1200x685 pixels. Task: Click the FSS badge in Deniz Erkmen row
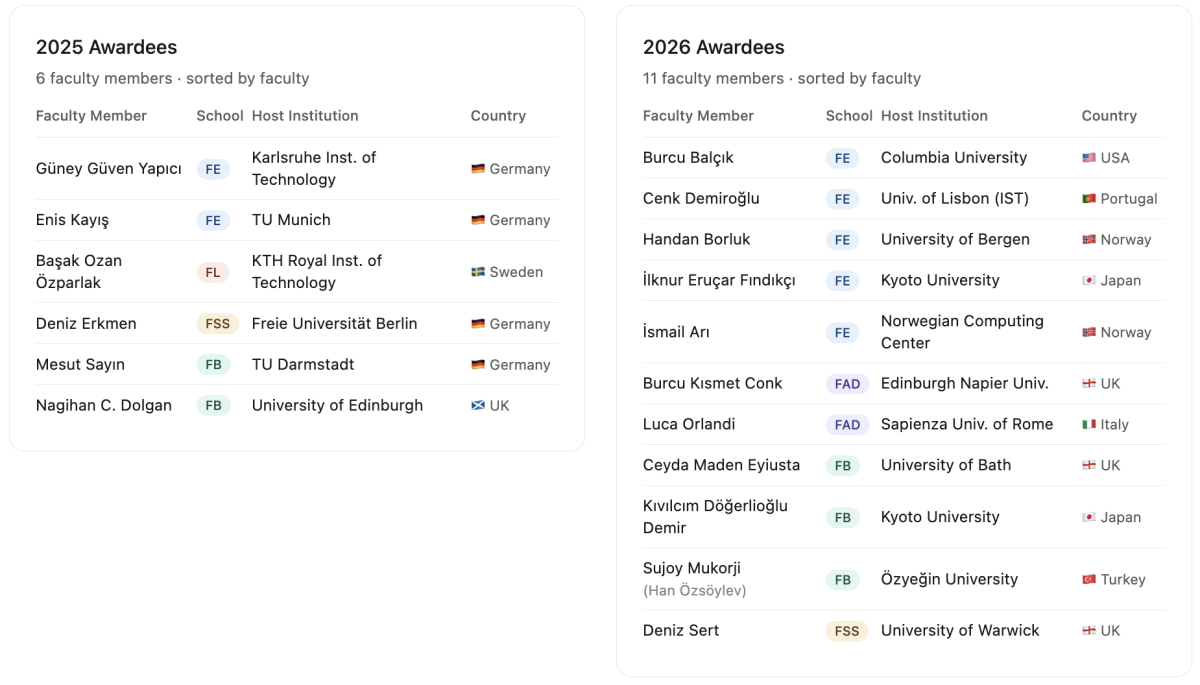(x=217, y=324)
